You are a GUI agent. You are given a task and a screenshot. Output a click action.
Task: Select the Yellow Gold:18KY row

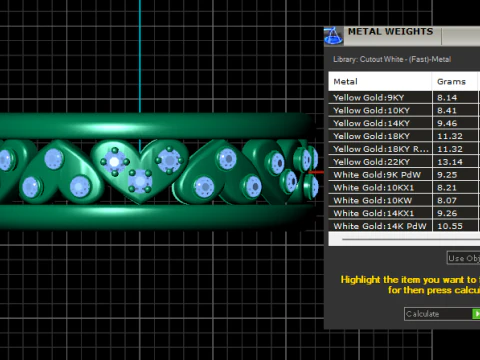coord(404,136)
